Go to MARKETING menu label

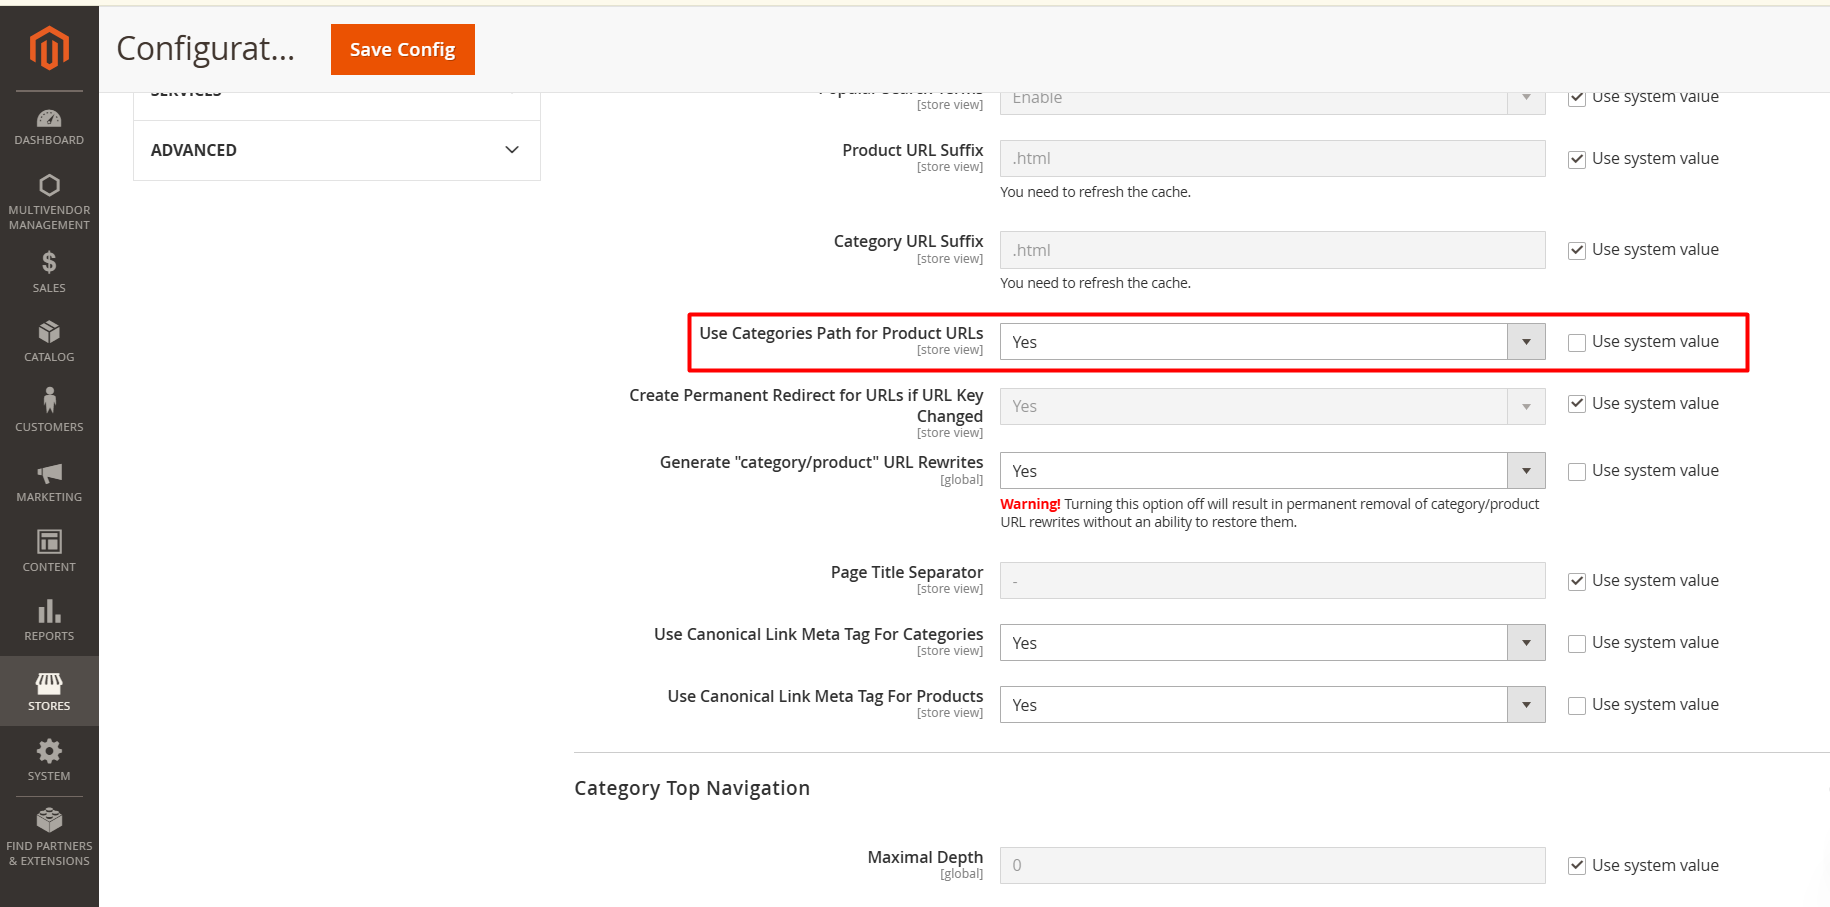pos(49,497)
